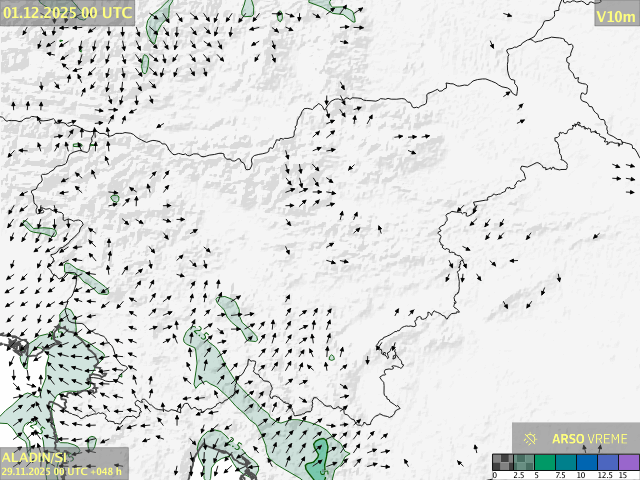Click the 2.5 value on legend scale
The height and width of the screenshot is (480, 640).
pos(518,475)
